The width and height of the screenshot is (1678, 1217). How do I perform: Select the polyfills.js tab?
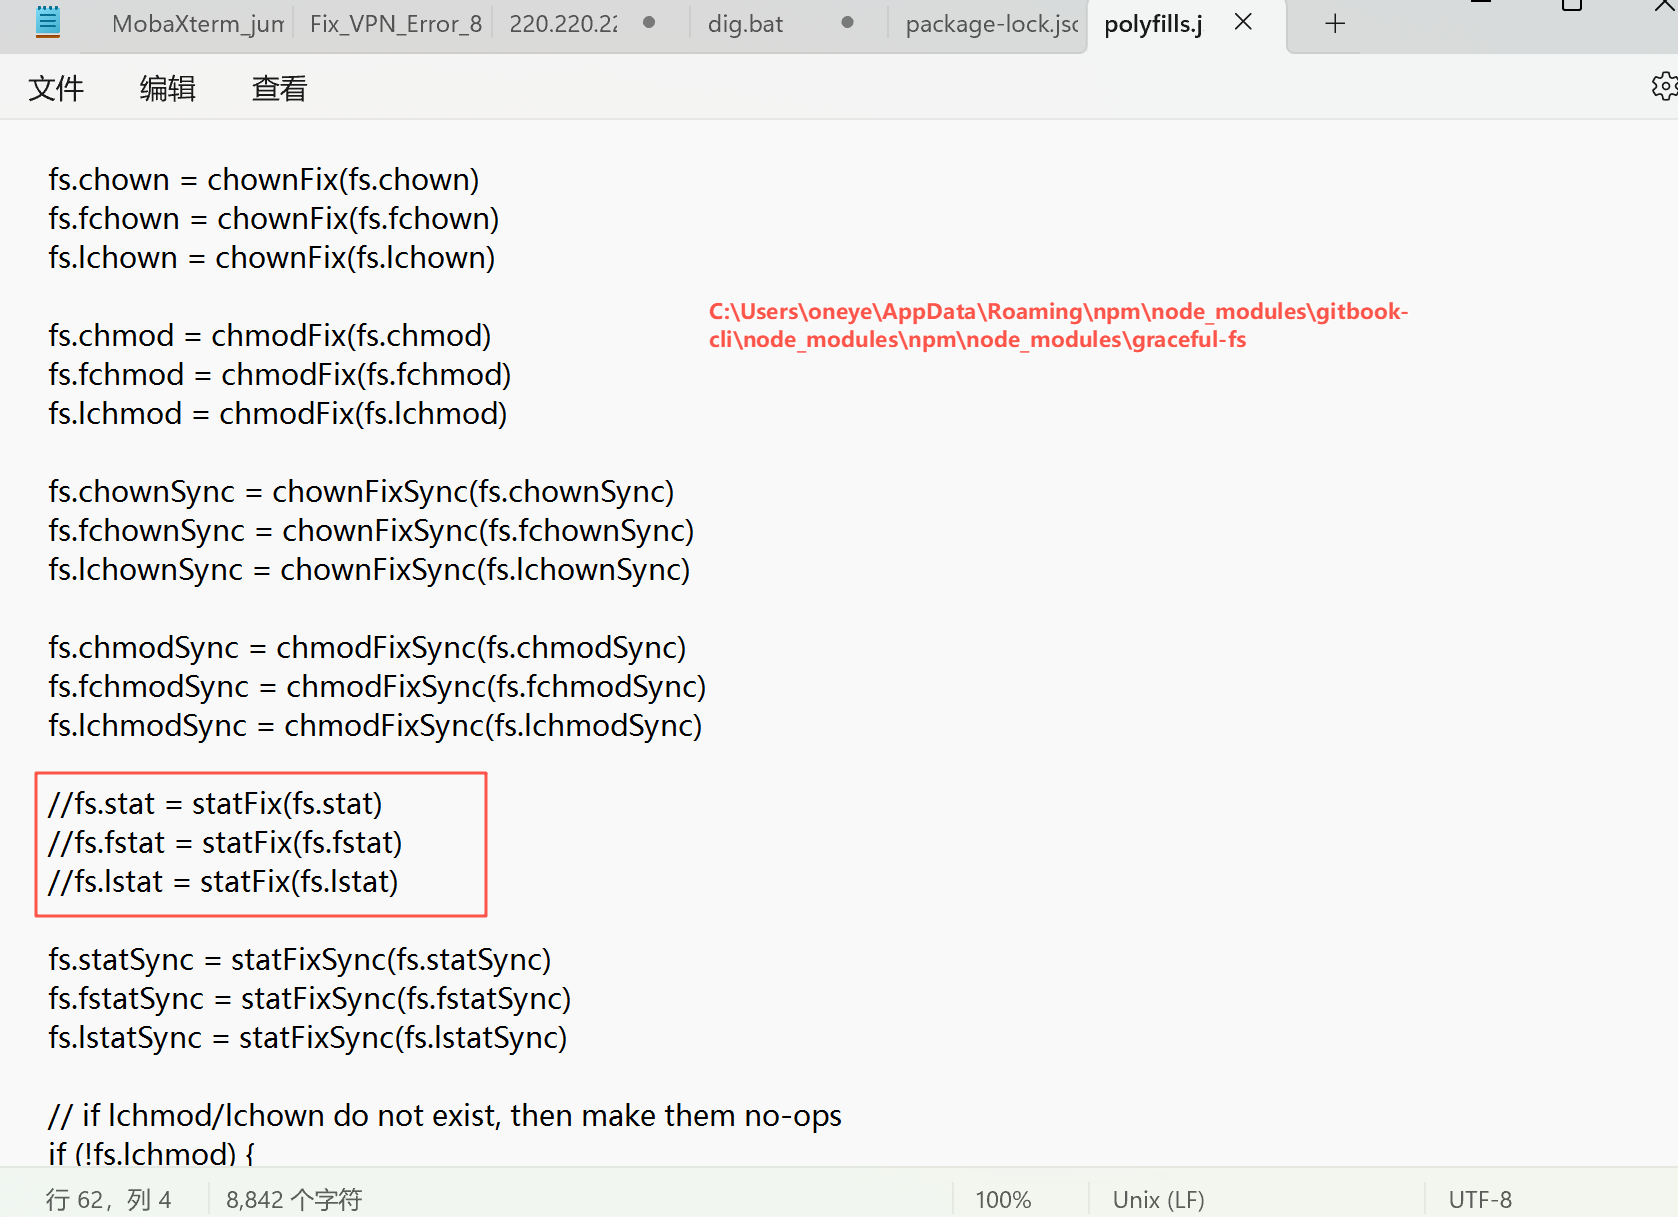coord(1153,24)
